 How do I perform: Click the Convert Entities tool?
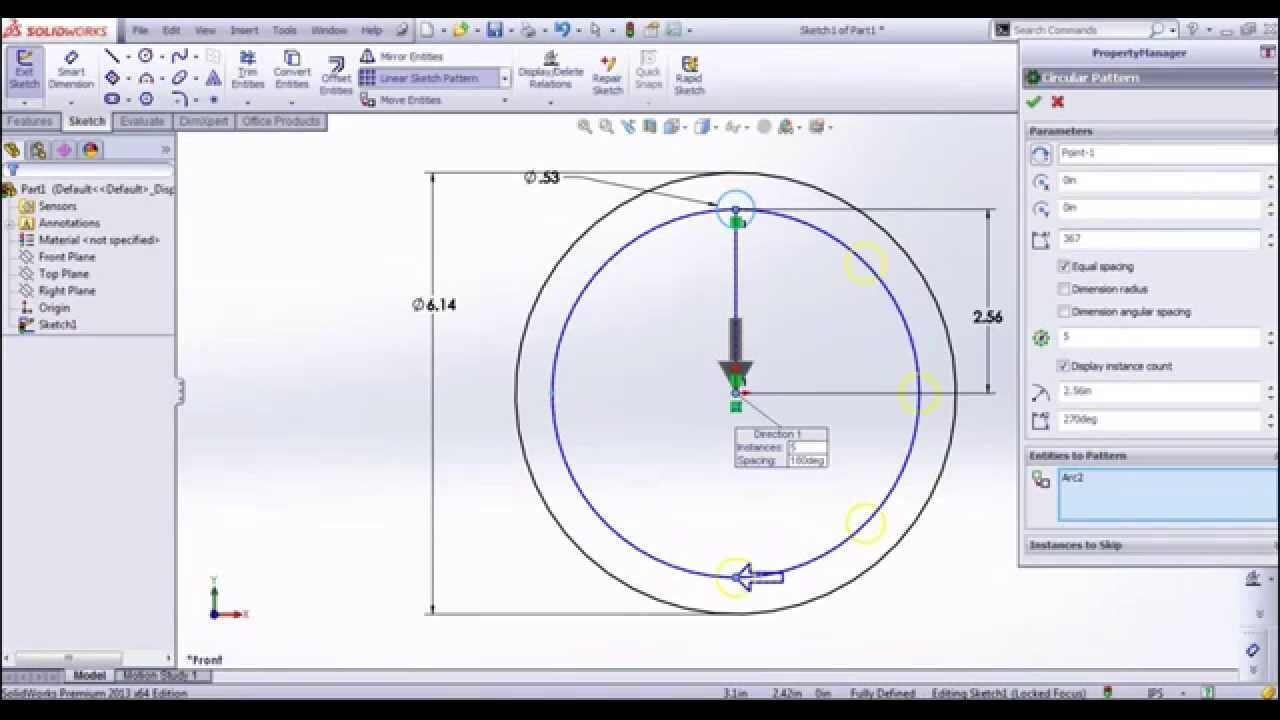click(292, 70)
